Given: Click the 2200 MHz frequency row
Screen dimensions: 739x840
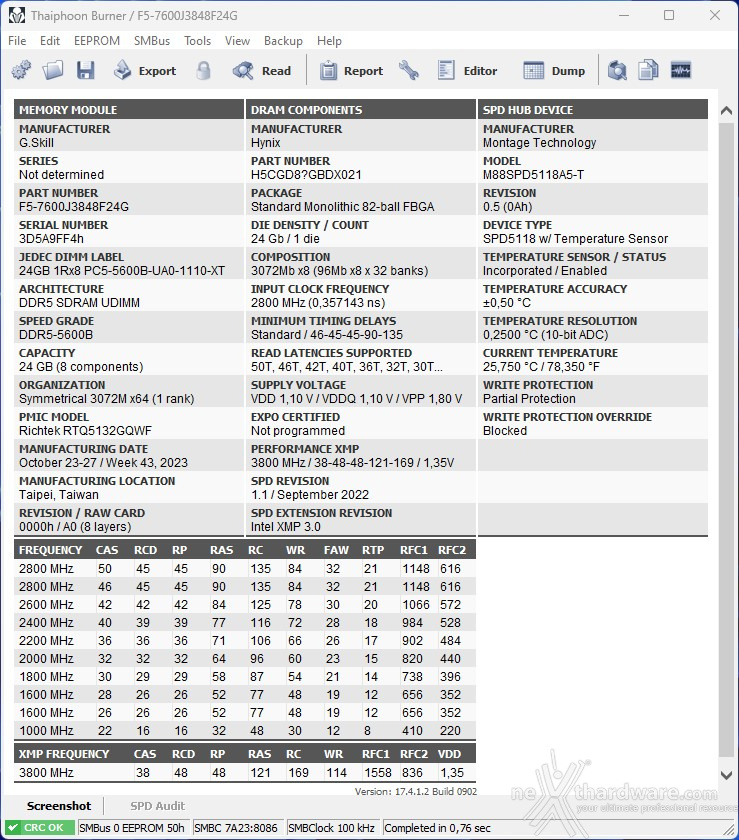Looking at the screenshot, I should click(245, 641).
